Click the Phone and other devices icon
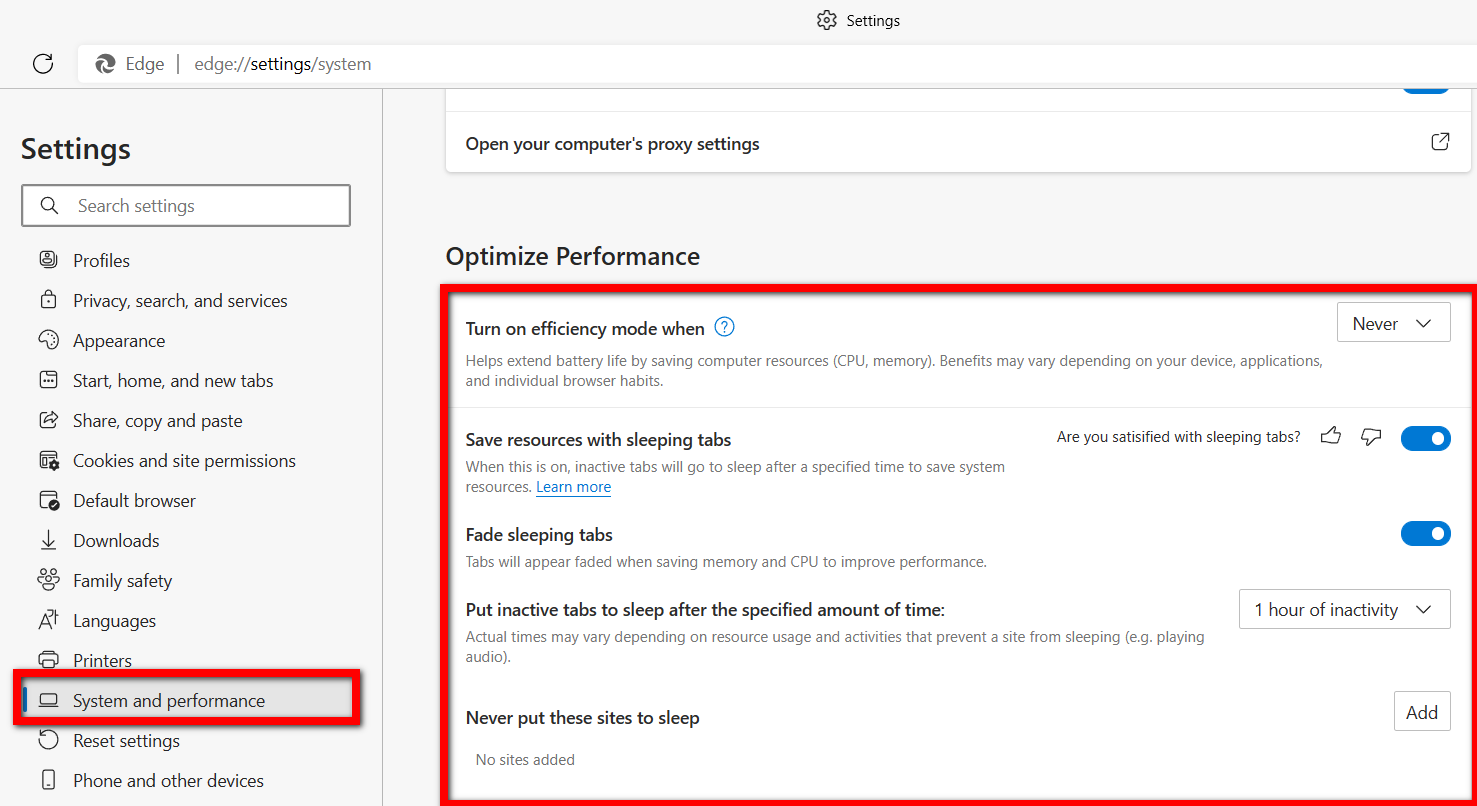 point(48,780)
